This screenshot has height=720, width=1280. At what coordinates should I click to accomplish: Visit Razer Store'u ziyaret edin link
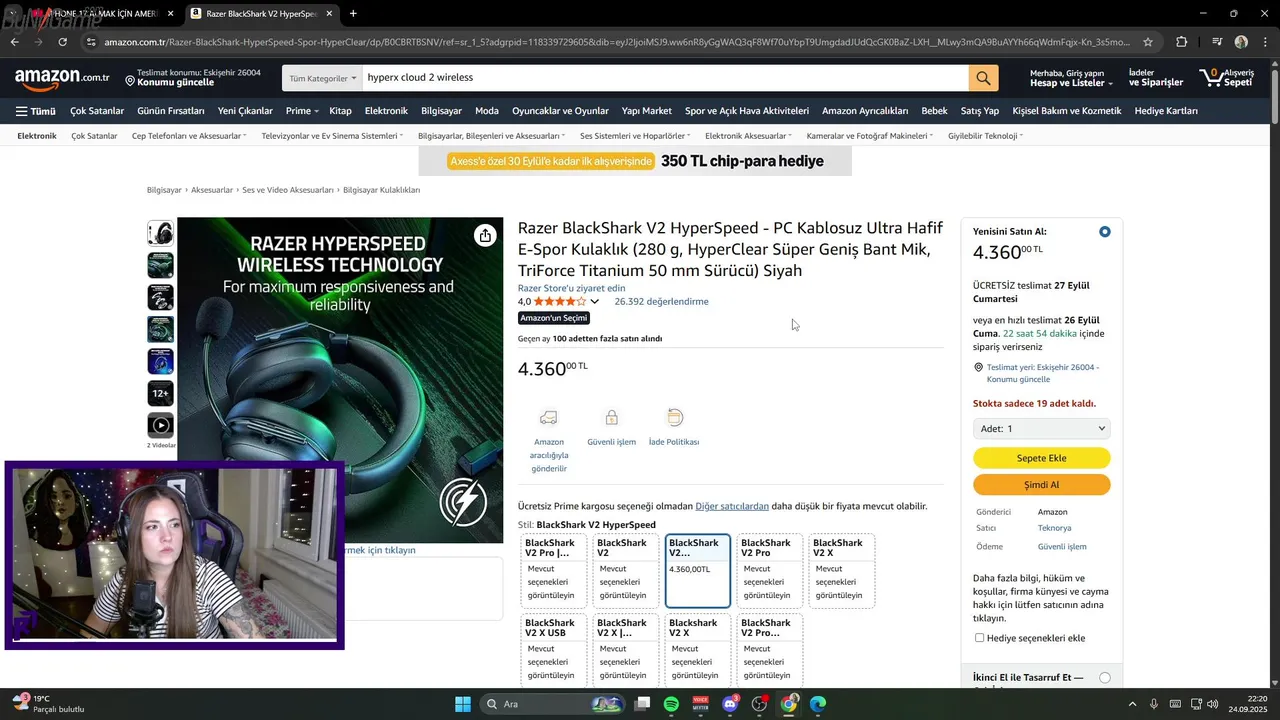click(571, 288)
